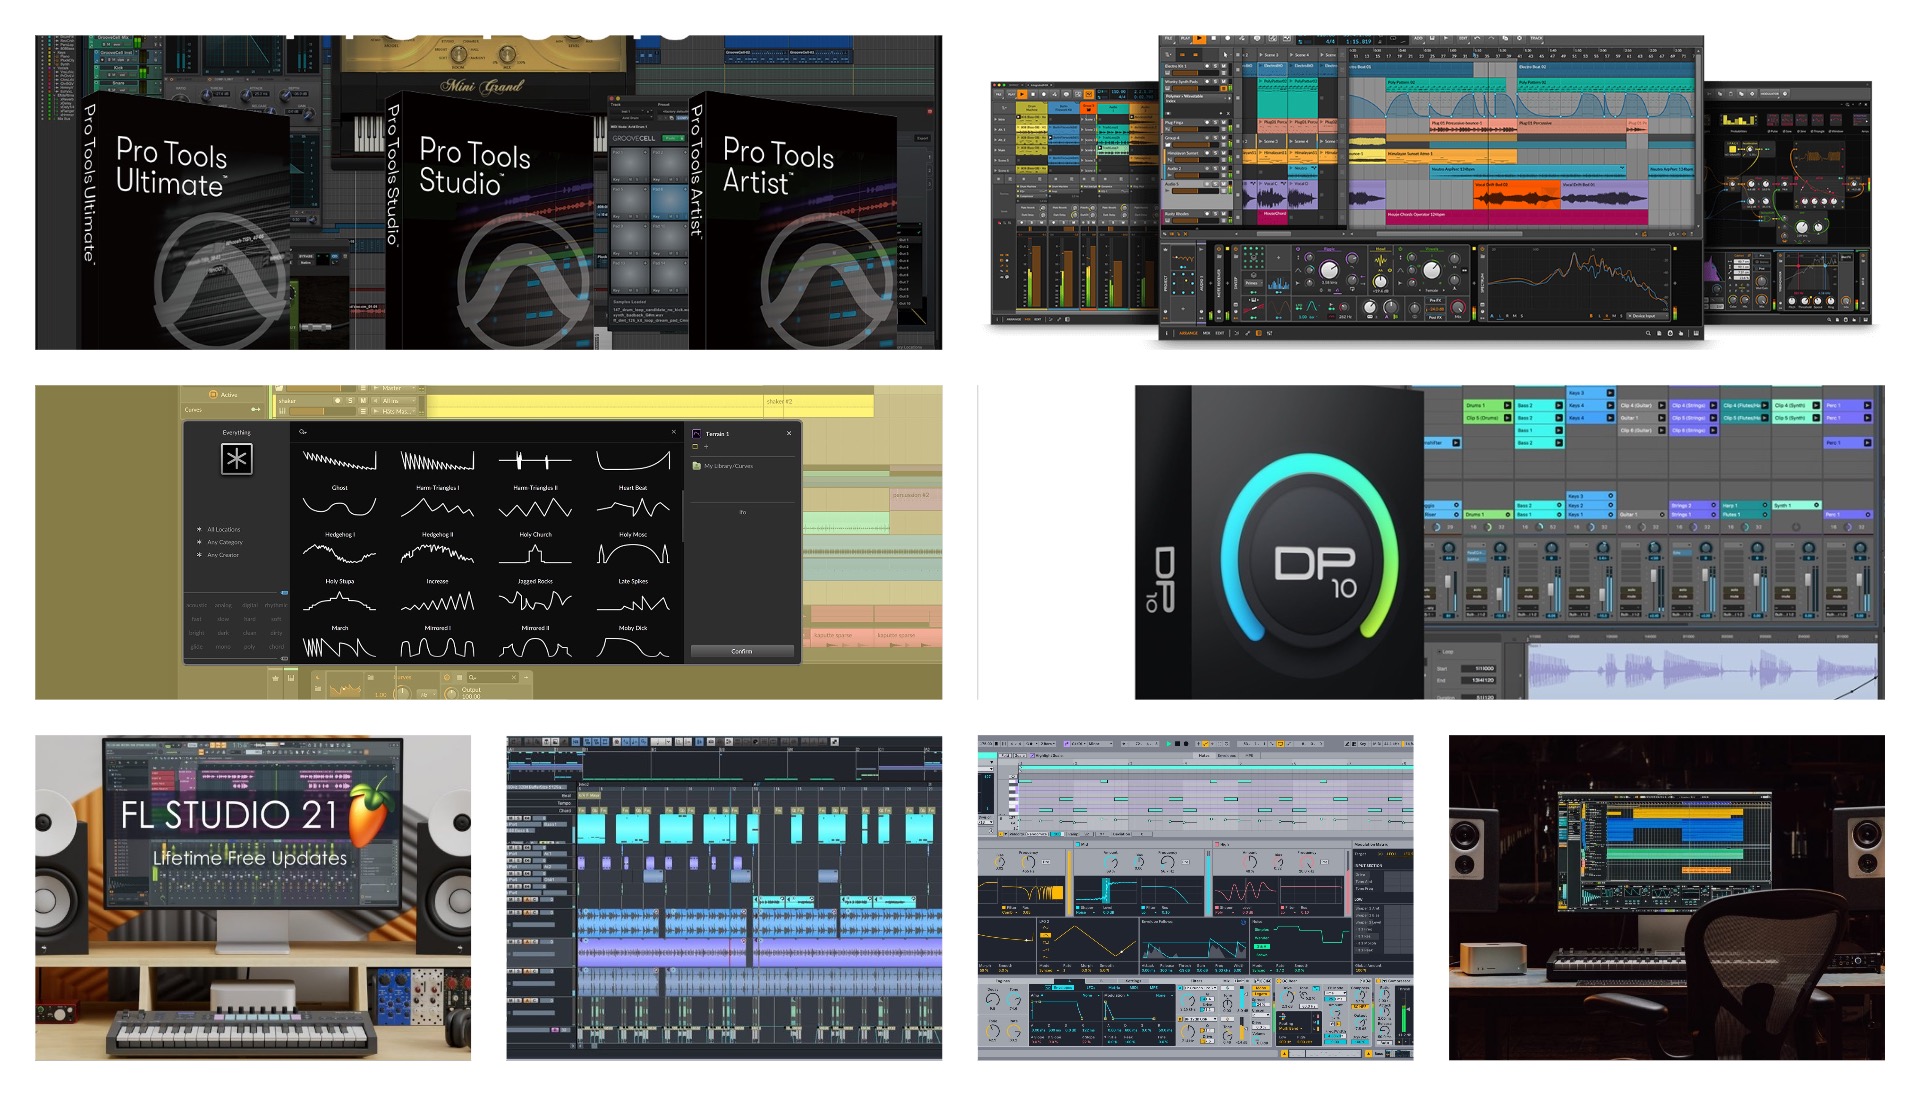Open the FILE menu in Bitwig
1920x1095 pixels.
point(1168,39)
